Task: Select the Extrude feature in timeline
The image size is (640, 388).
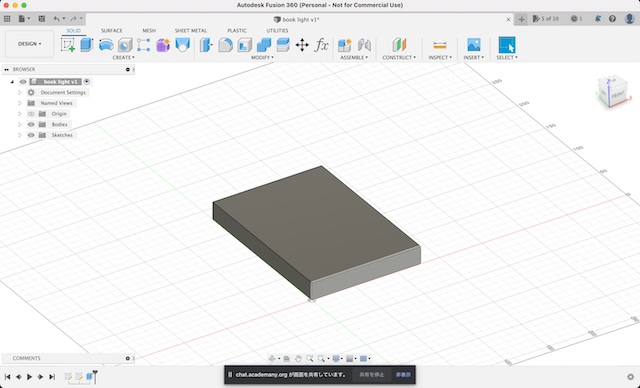Action: [89, 377]
